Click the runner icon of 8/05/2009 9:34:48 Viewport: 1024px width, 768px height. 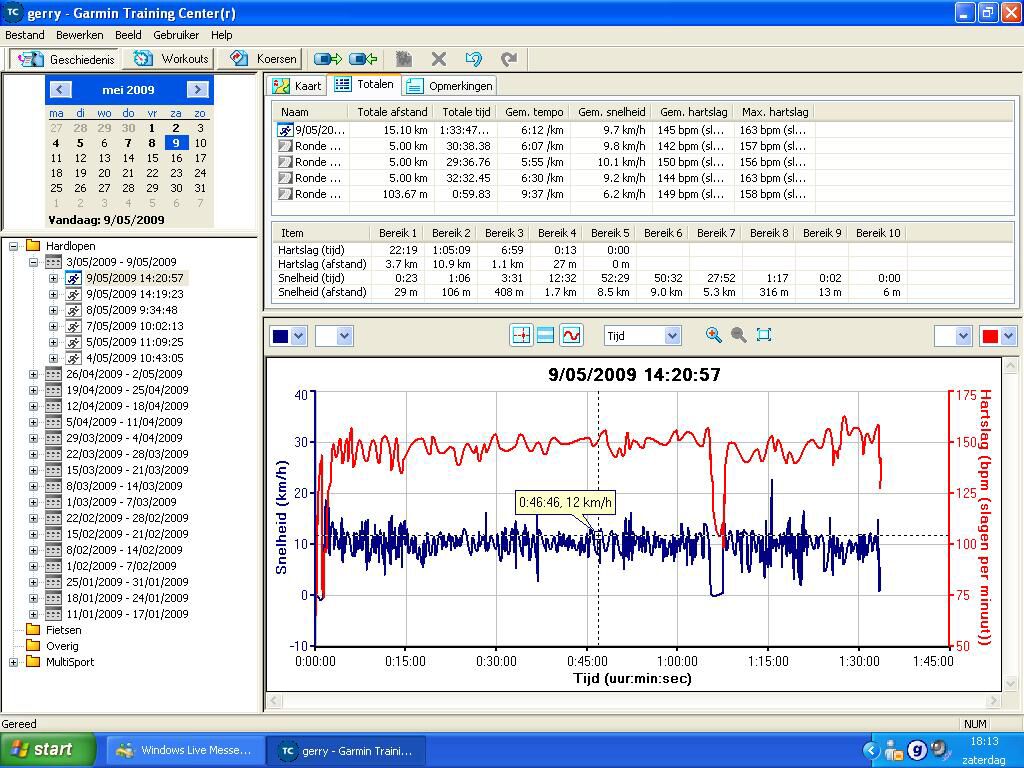click(74, 310)
